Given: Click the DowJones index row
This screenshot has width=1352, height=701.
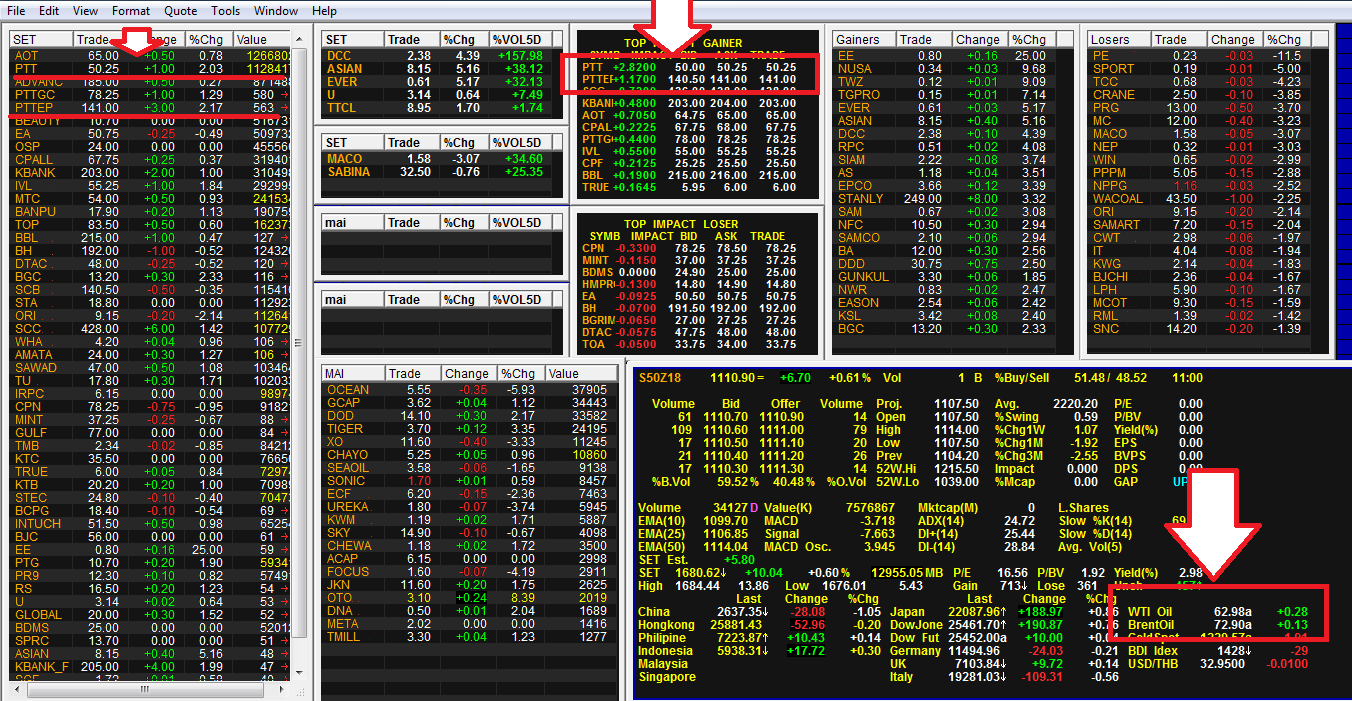Looking at the screenshot, I should [1003, 624].
